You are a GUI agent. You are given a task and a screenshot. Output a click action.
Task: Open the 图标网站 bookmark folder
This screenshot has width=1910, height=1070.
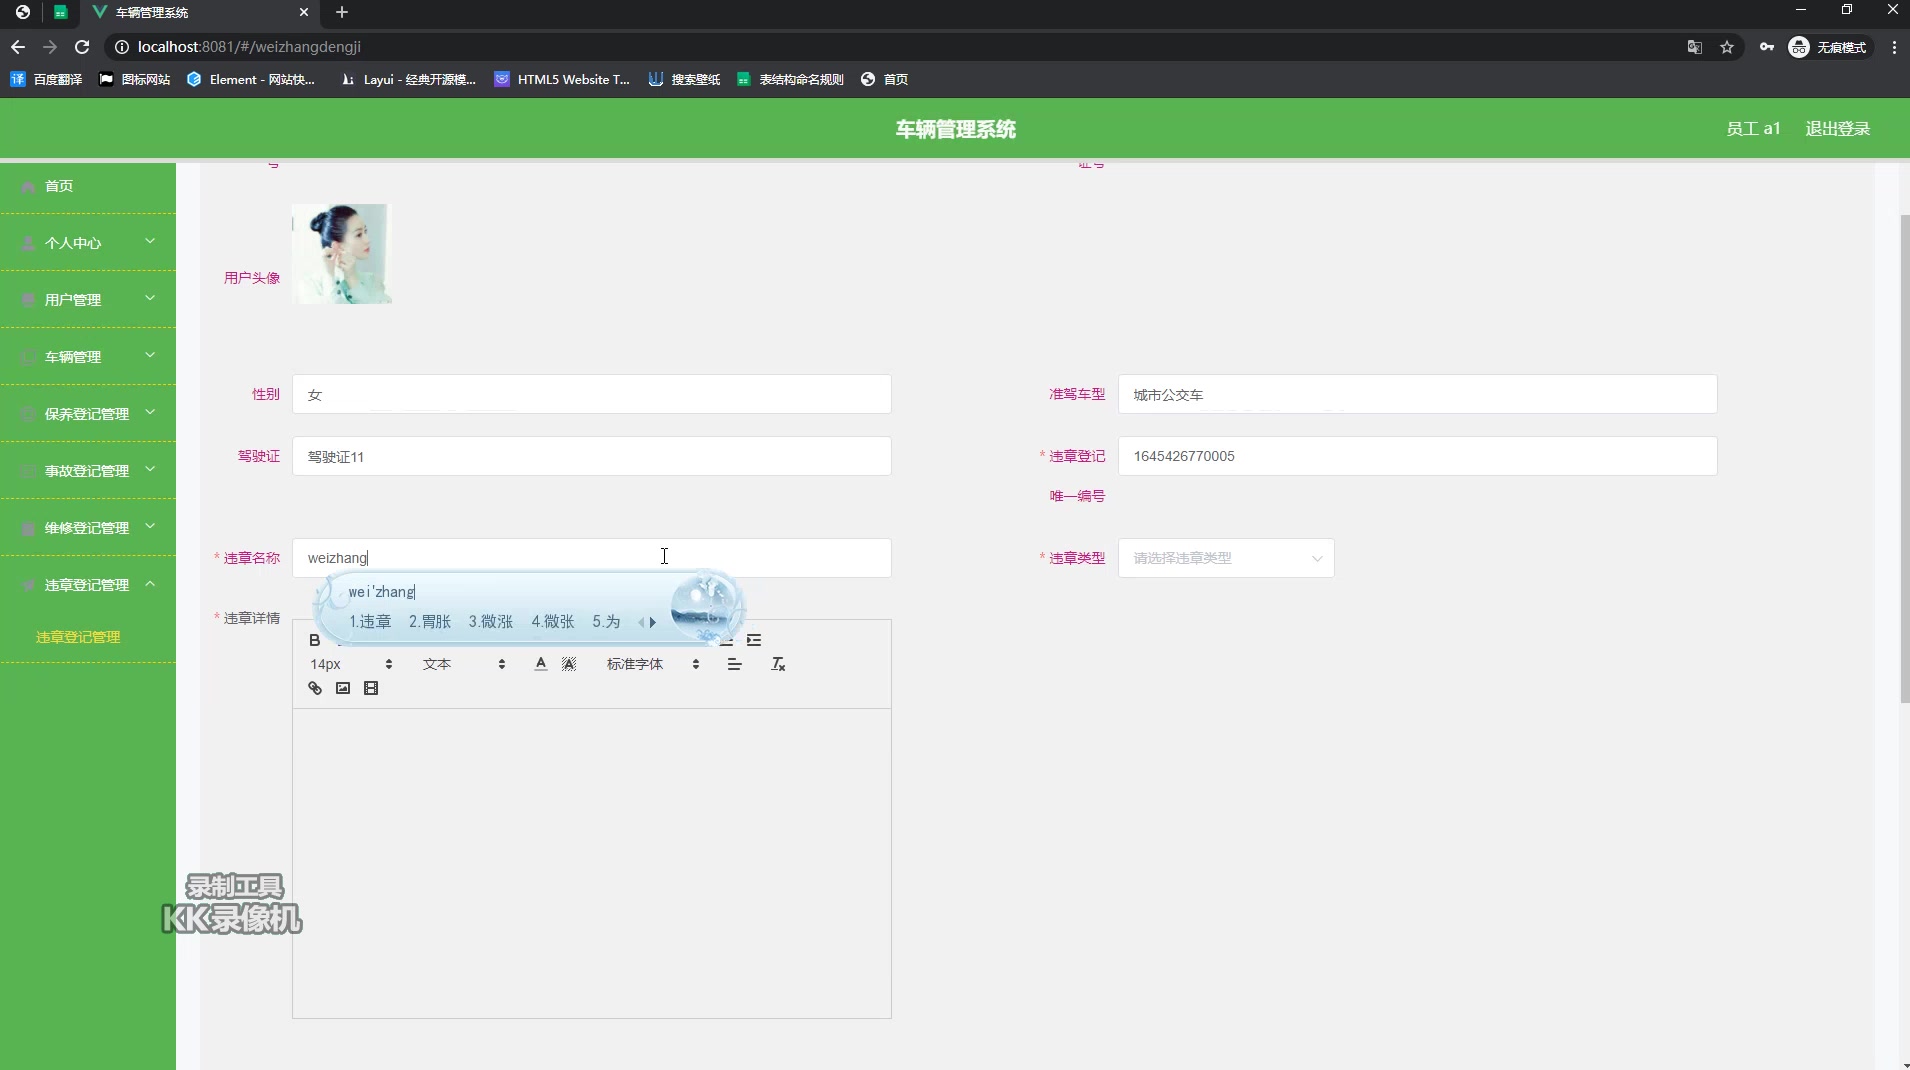point(134,79)
